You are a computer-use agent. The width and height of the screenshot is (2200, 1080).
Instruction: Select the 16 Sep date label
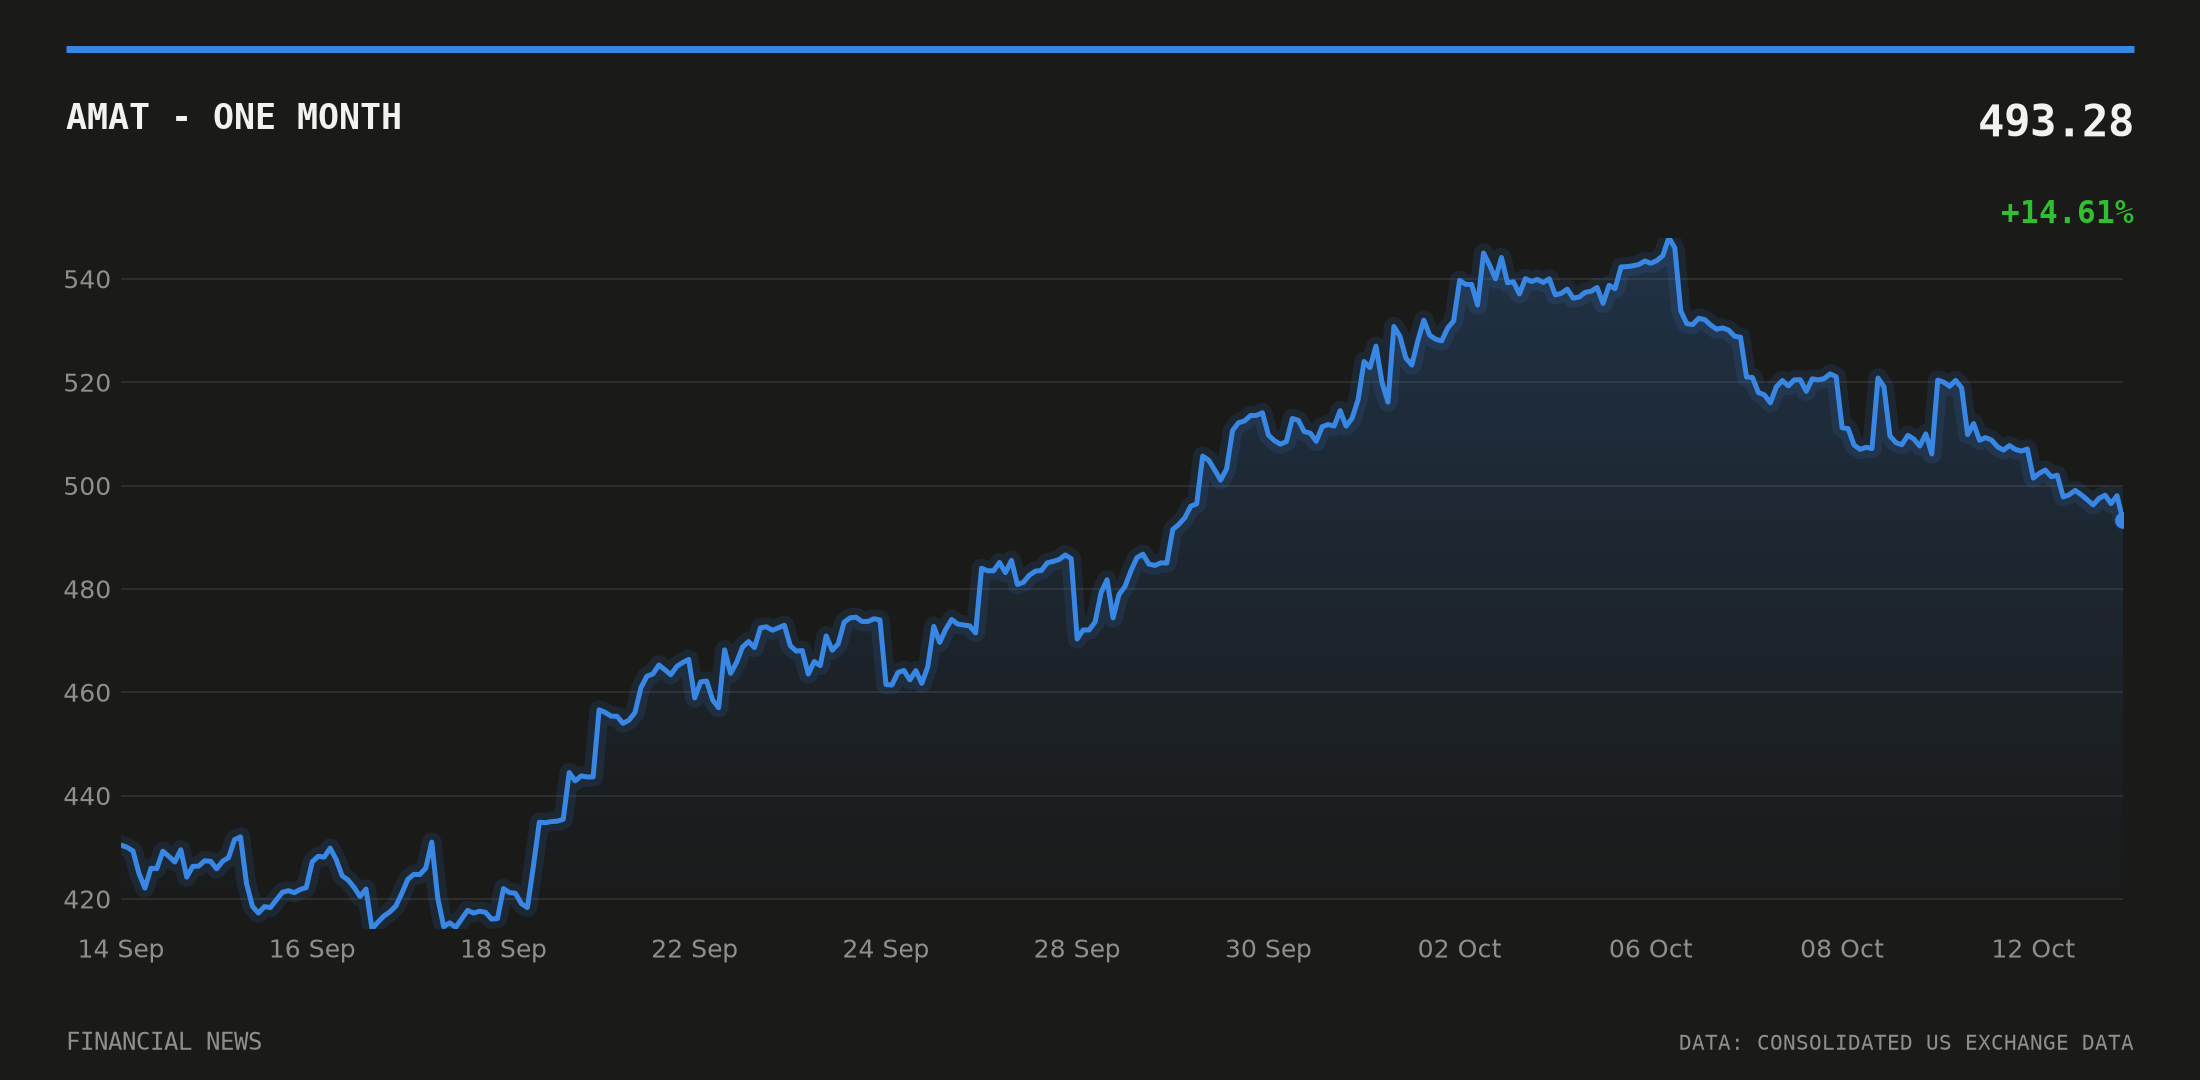tap(312, 949)
